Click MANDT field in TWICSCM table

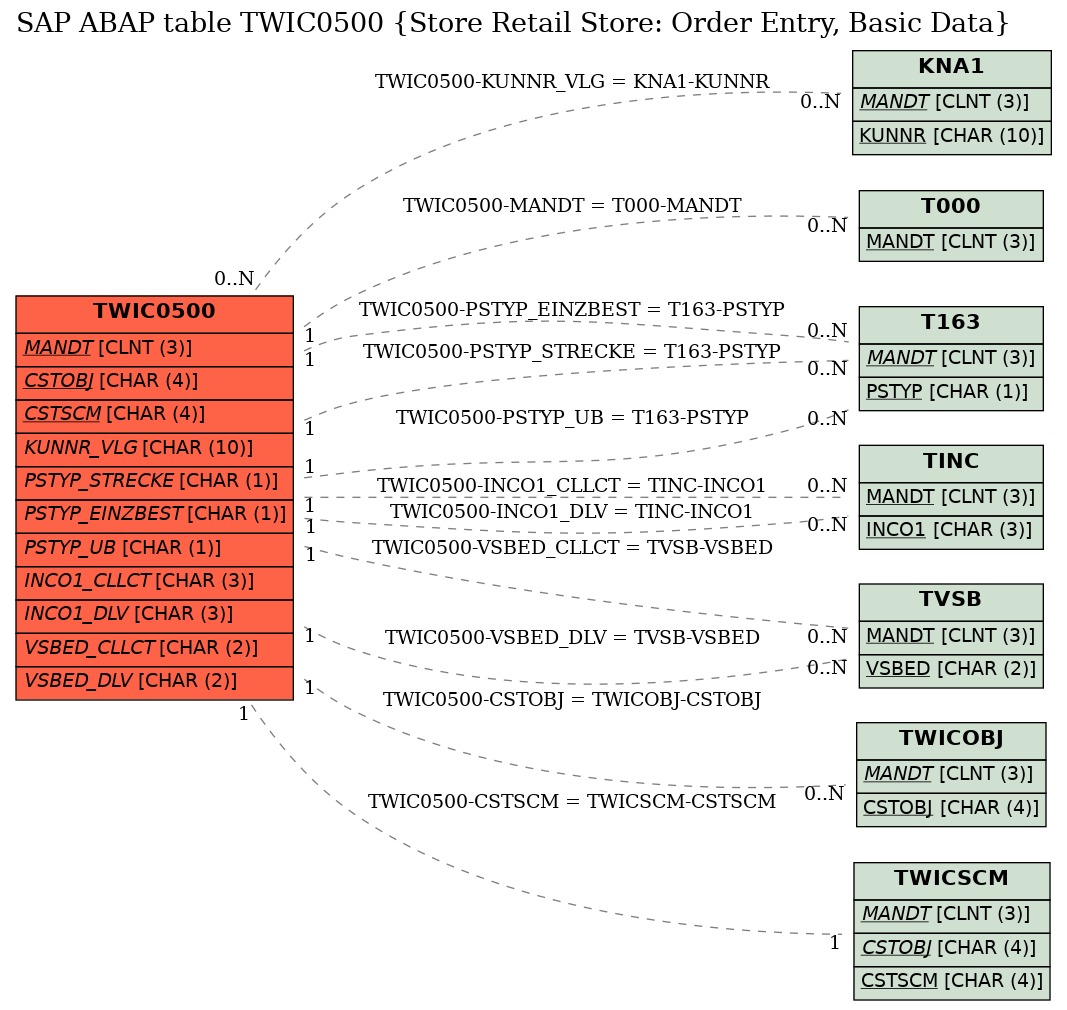951,915
